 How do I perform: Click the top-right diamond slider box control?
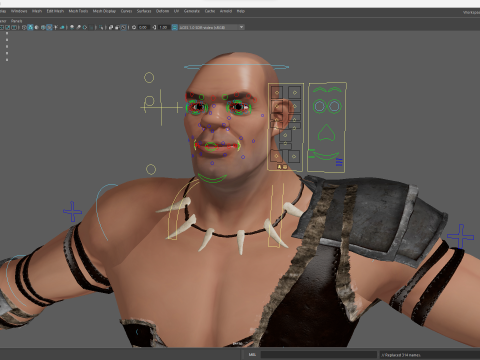tap(294, 92)
